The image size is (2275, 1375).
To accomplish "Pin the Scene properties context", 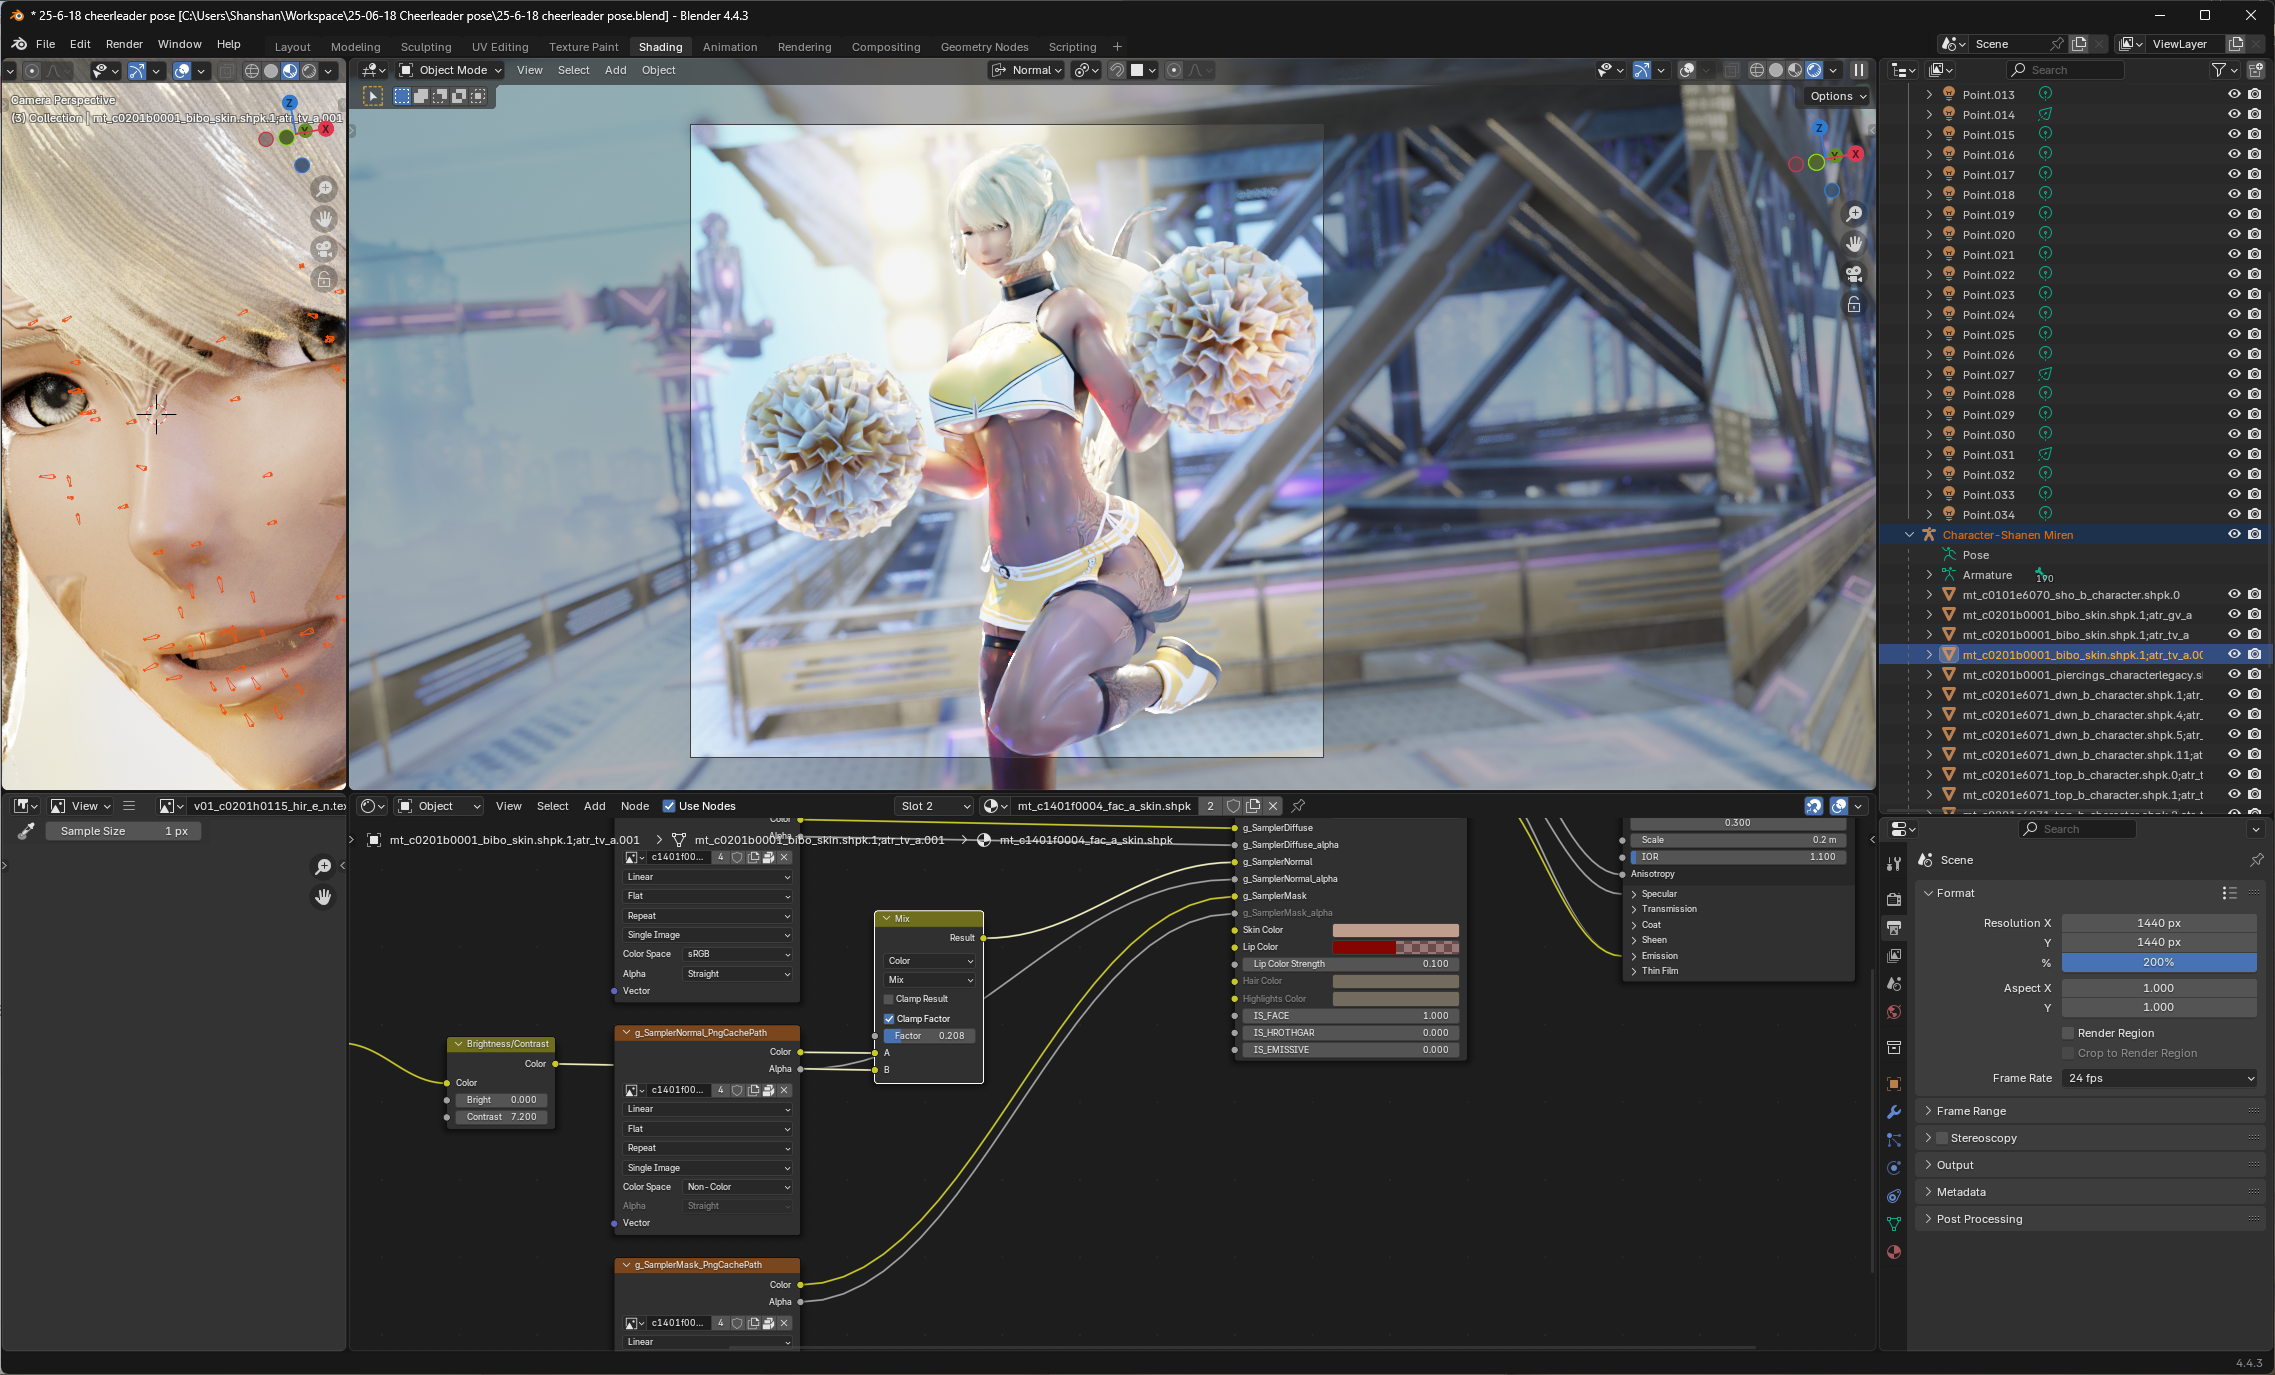I will 2256,860.
